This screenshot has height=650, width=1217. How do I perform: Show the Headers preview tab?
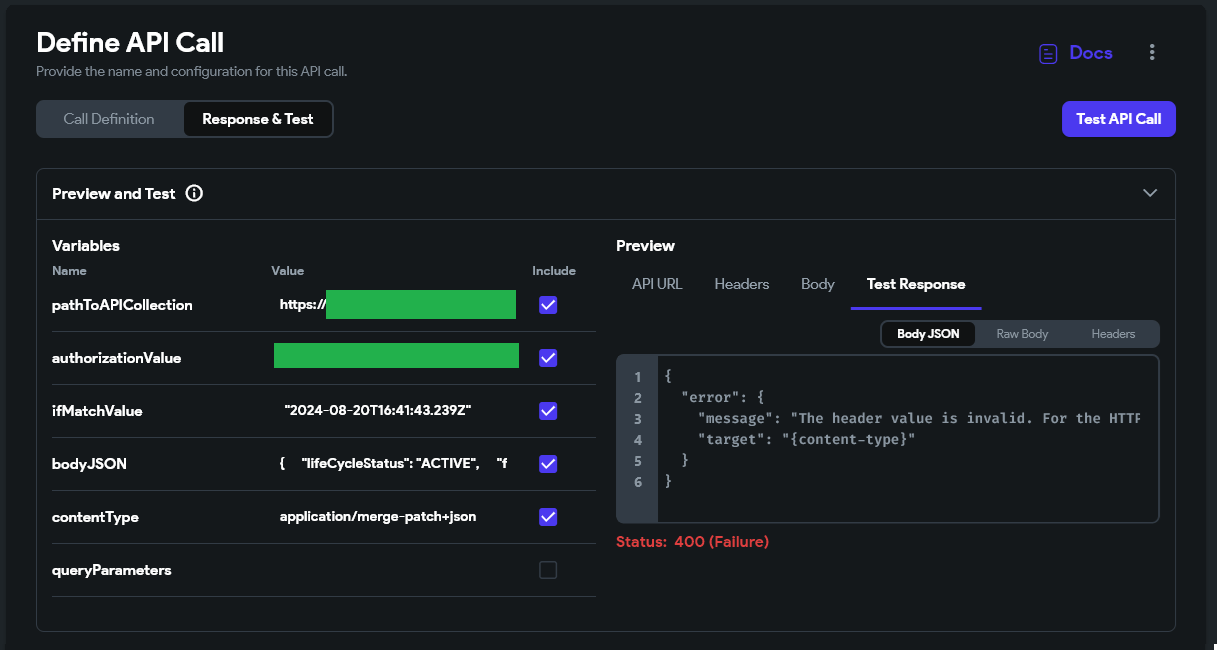(x=742, y=284)
